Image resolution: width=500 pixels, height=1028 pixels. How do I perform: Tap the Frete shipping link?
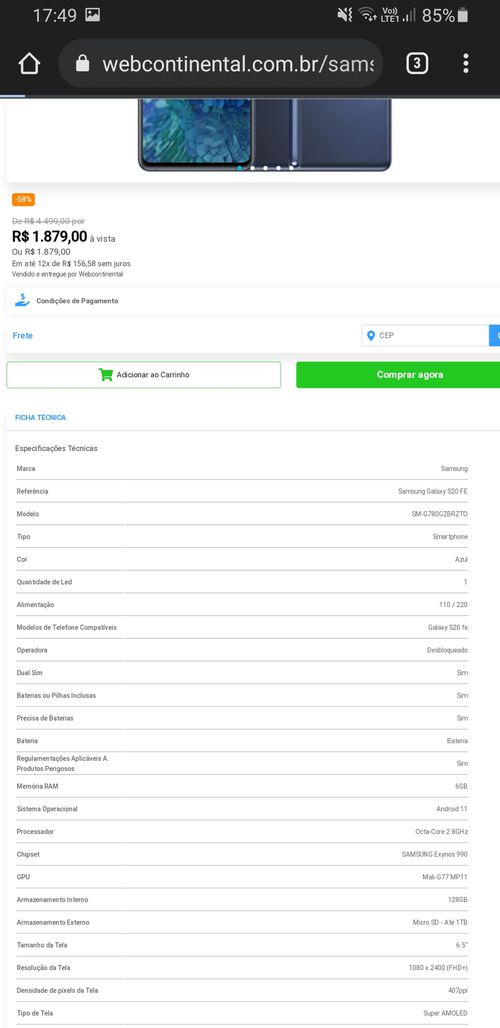tap(22, 336)
